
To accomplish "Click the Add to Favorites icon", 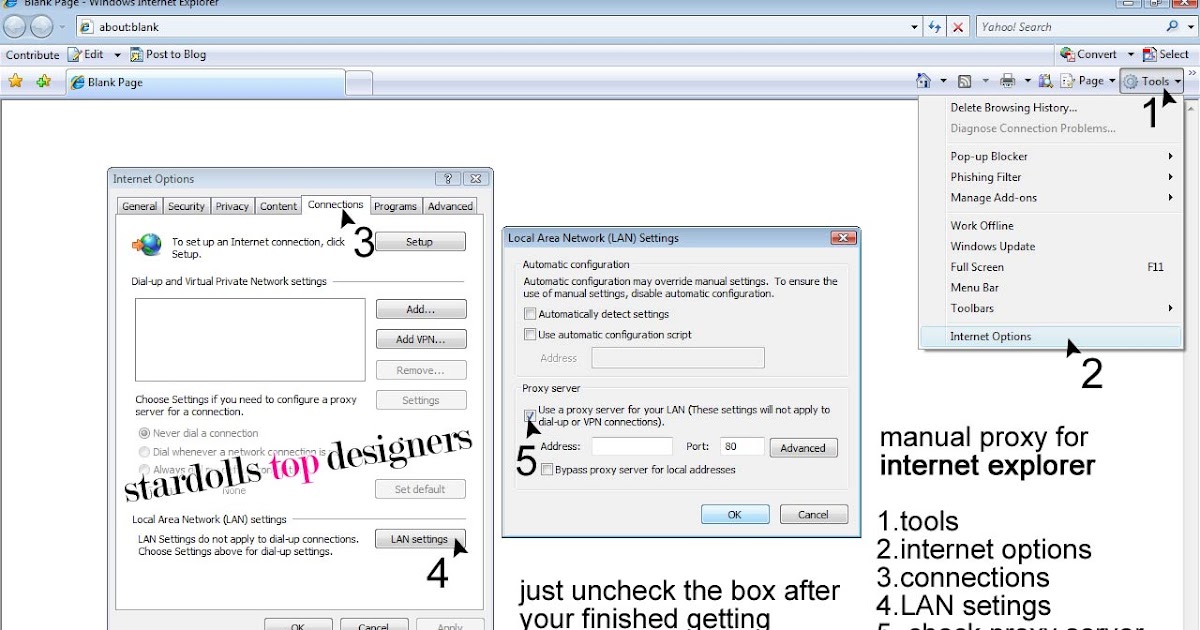I will pos(43,82).
